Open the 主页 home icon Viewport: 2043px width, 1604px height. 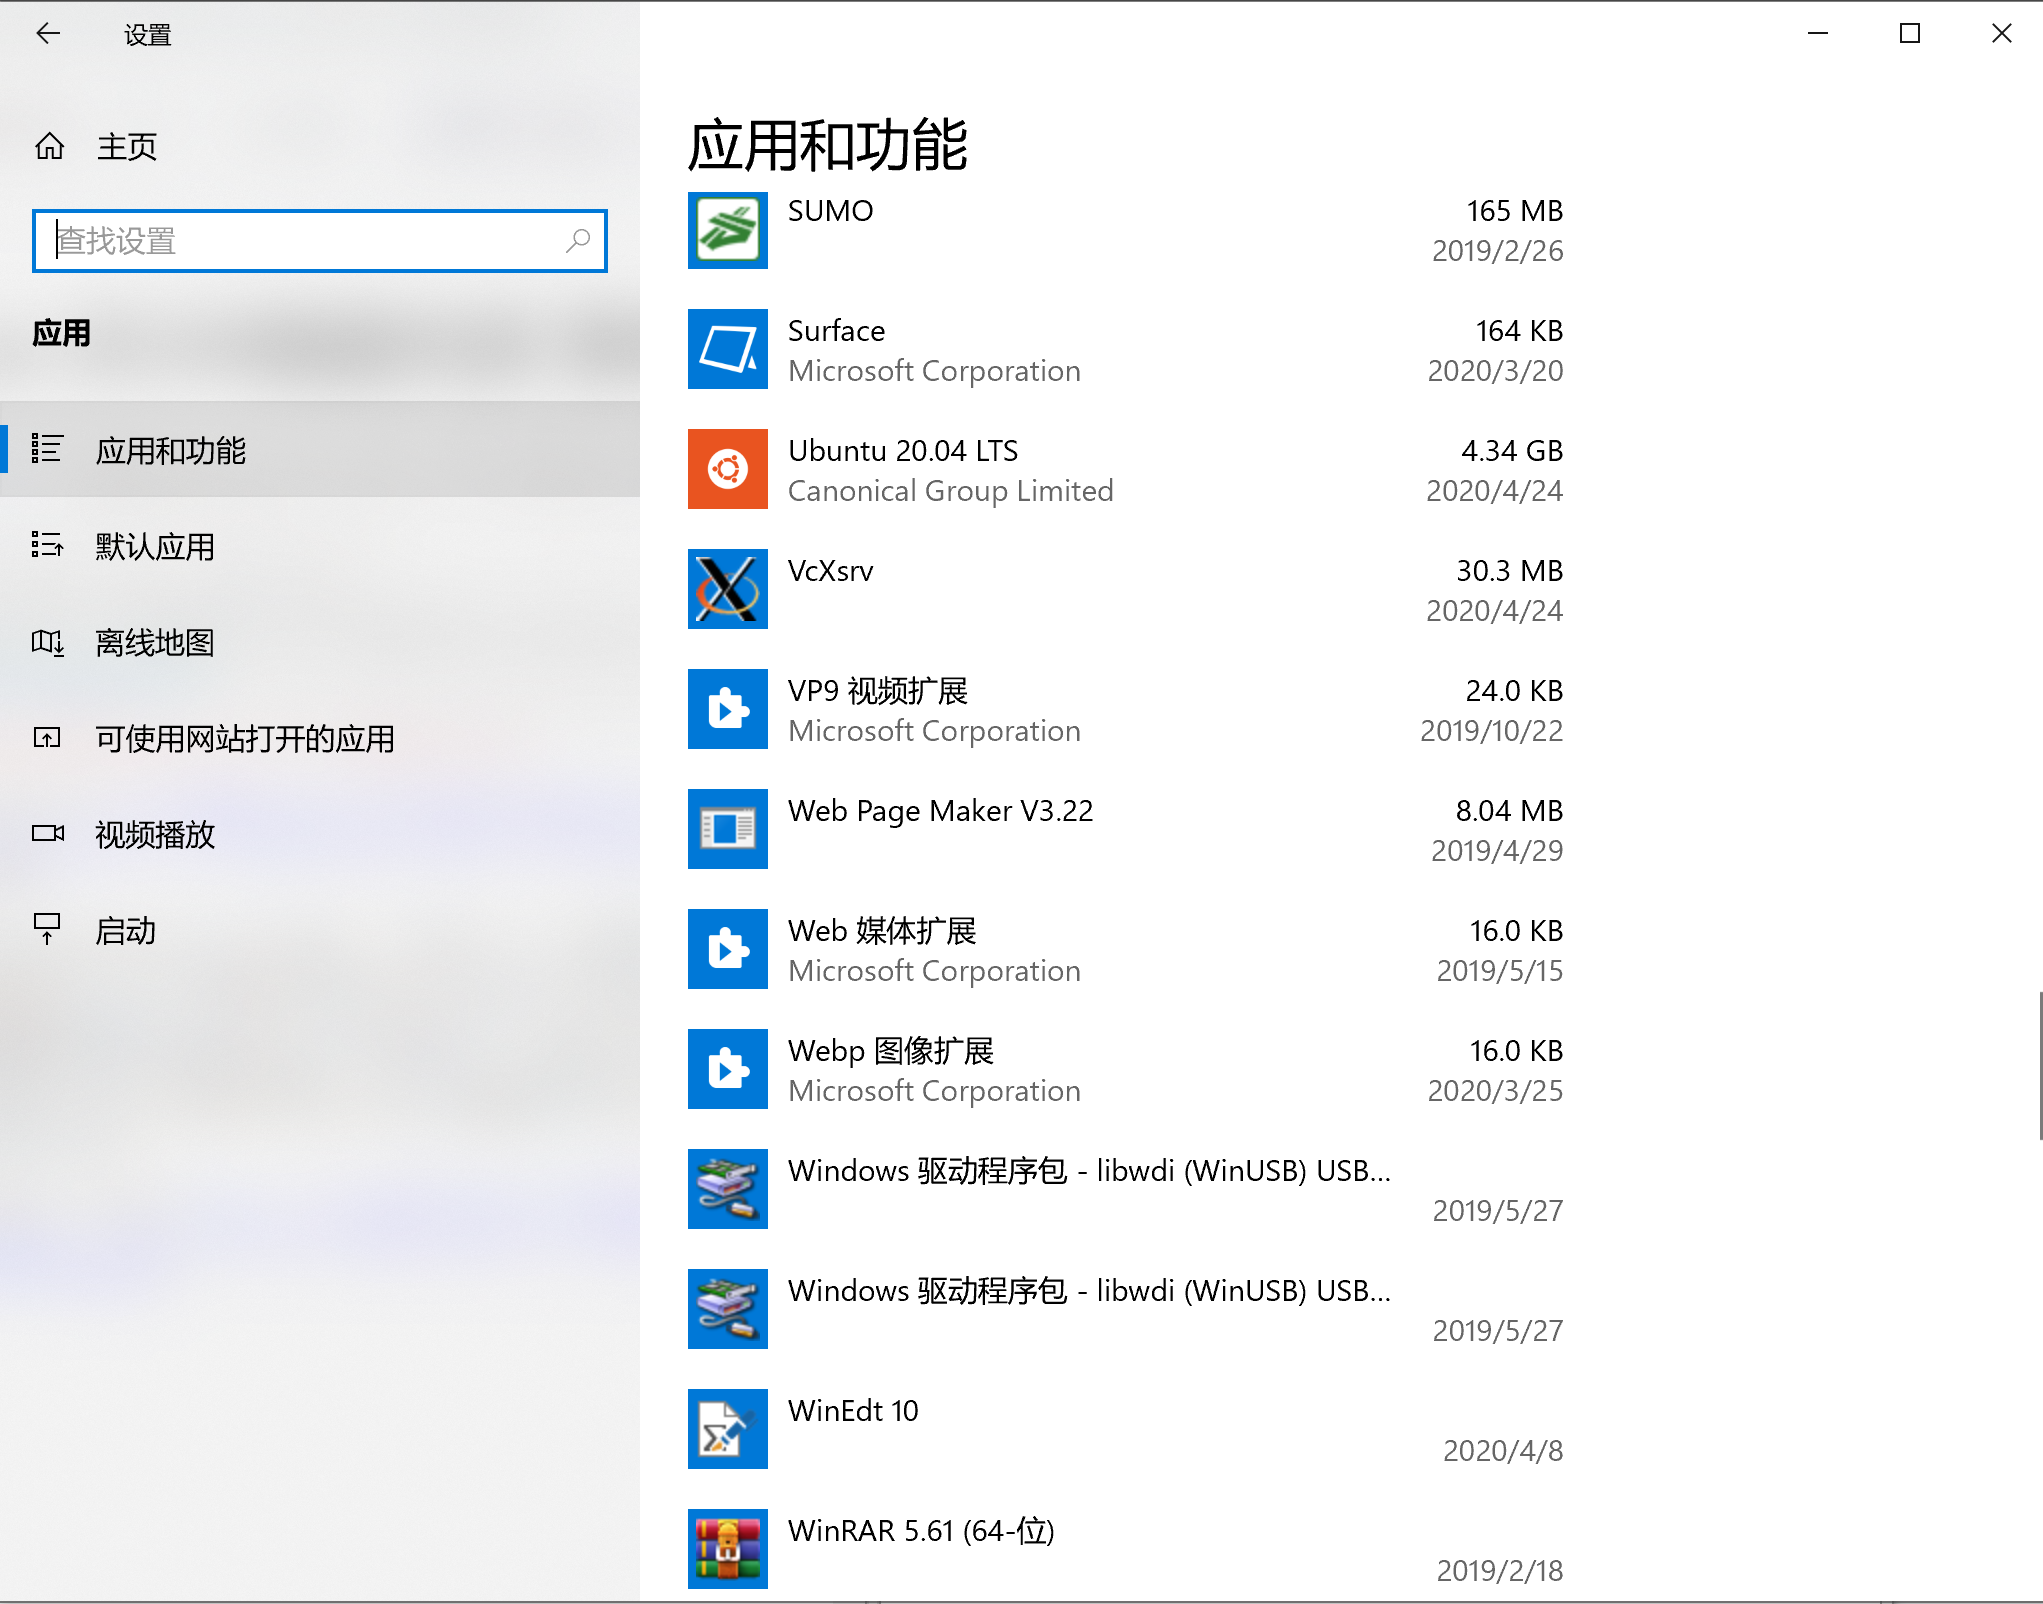pyautogui.click(x=49, y=147)
